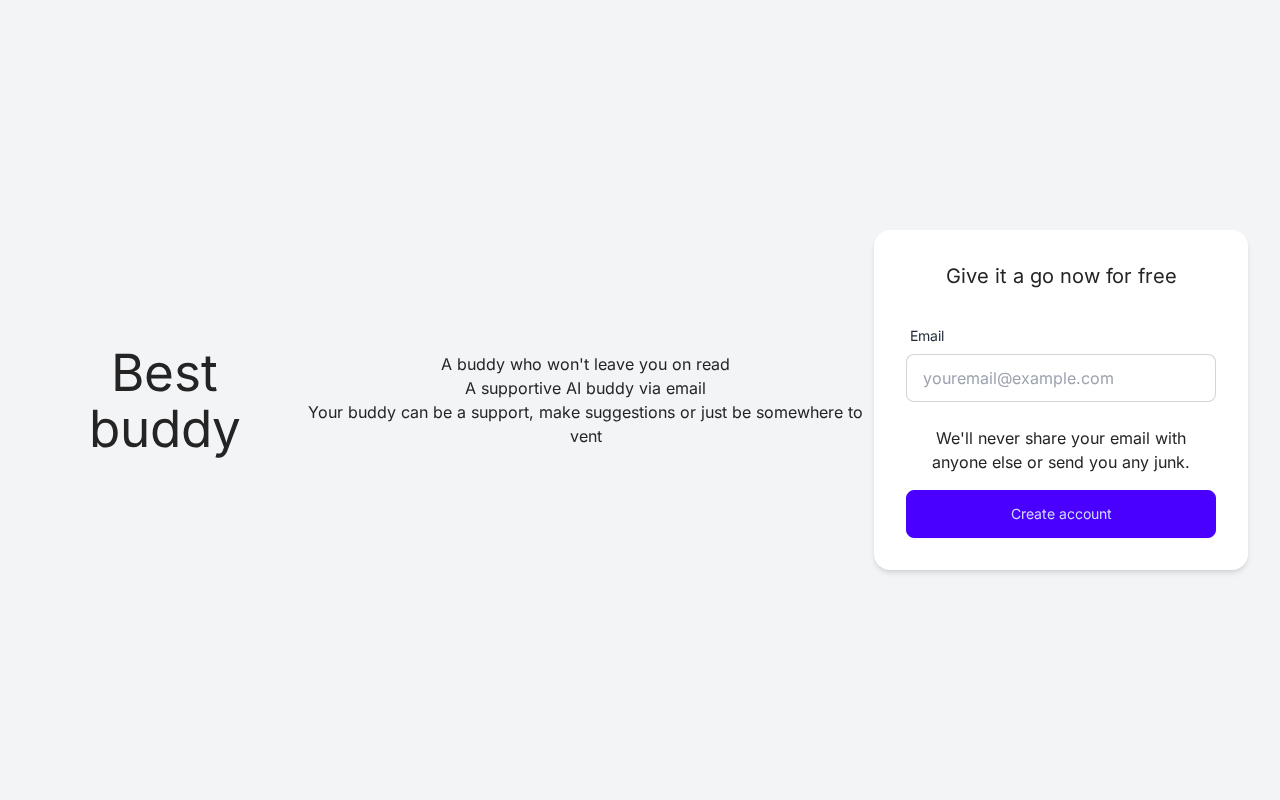
Task: Click the "AI buddy" phrase in tagline
Action: click(600, 388)
